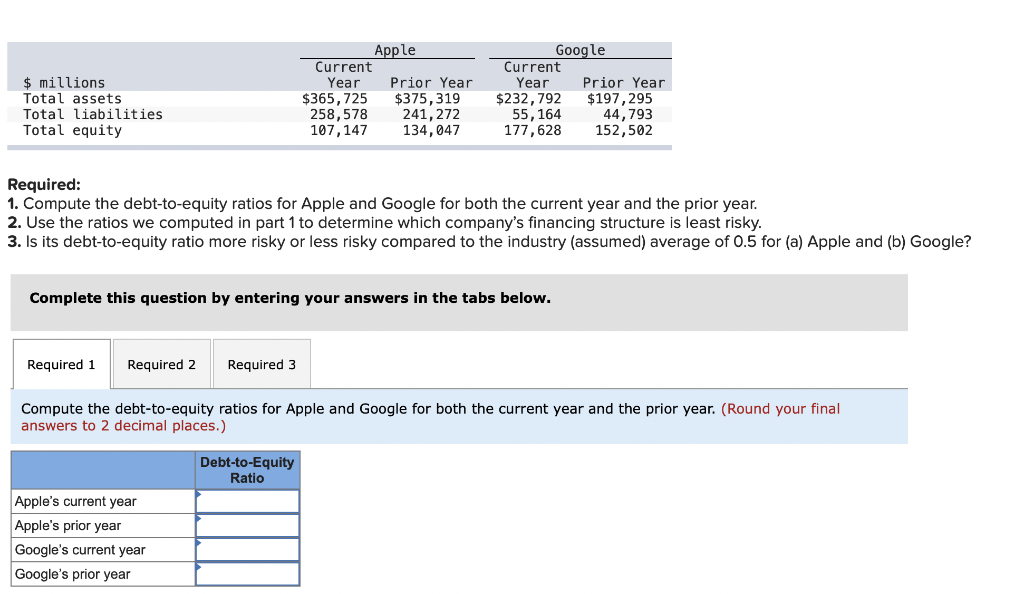The height and width of the screenshot is (594, 1024).
Task: Click Google's prior year answer box
Action: 250,573
